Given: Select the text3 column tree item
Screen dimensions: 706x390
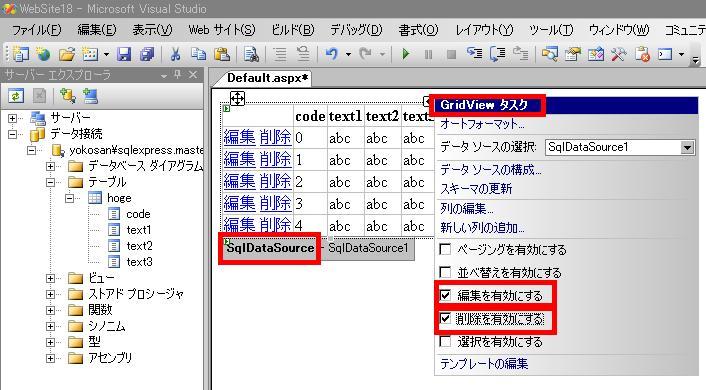Looking at the screenshot, I should coord(140,262).
